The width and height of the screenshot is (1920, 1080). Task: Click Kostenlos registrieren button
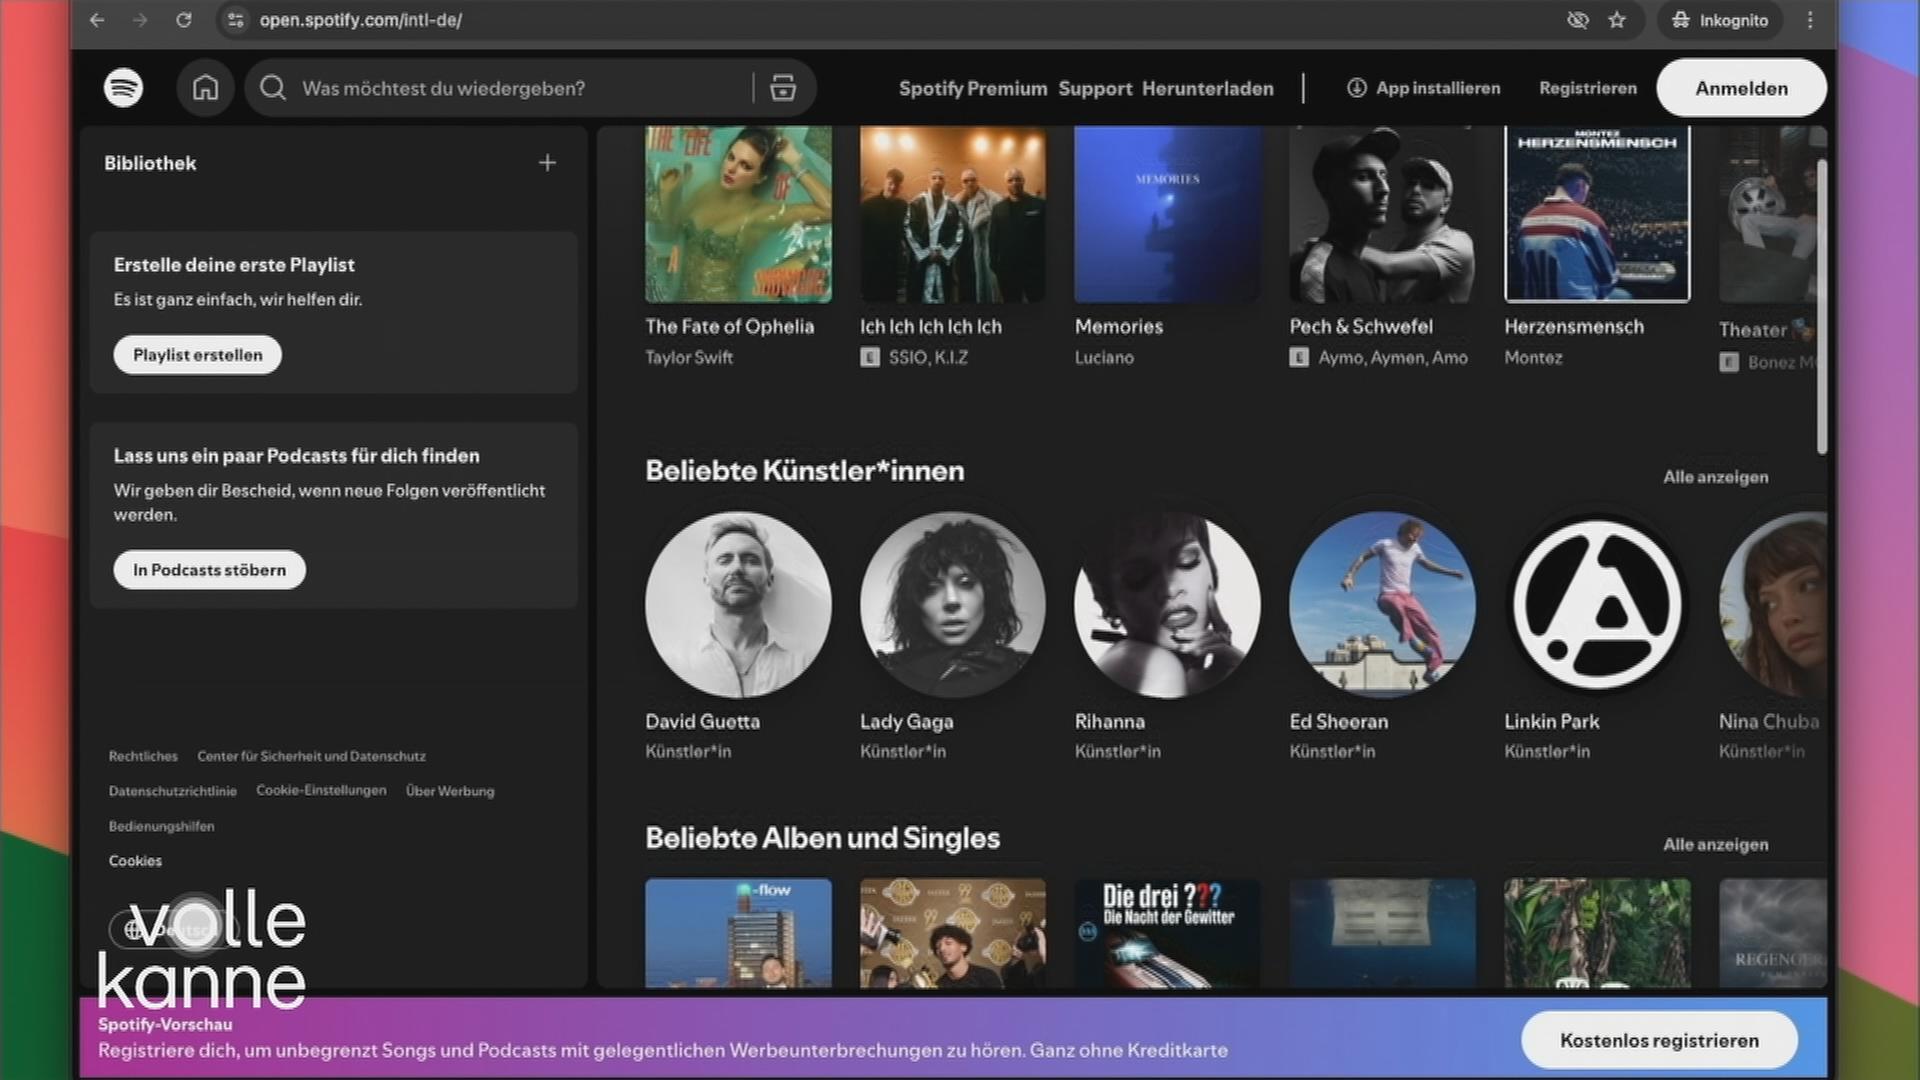pyautogui.click(x=1659, y=1040)
